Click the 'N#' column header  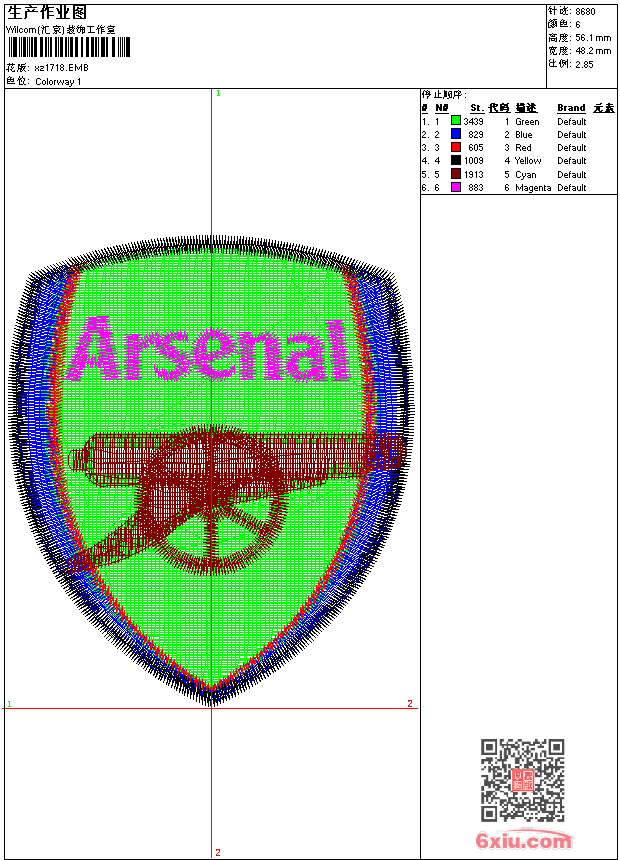[442, 108]
